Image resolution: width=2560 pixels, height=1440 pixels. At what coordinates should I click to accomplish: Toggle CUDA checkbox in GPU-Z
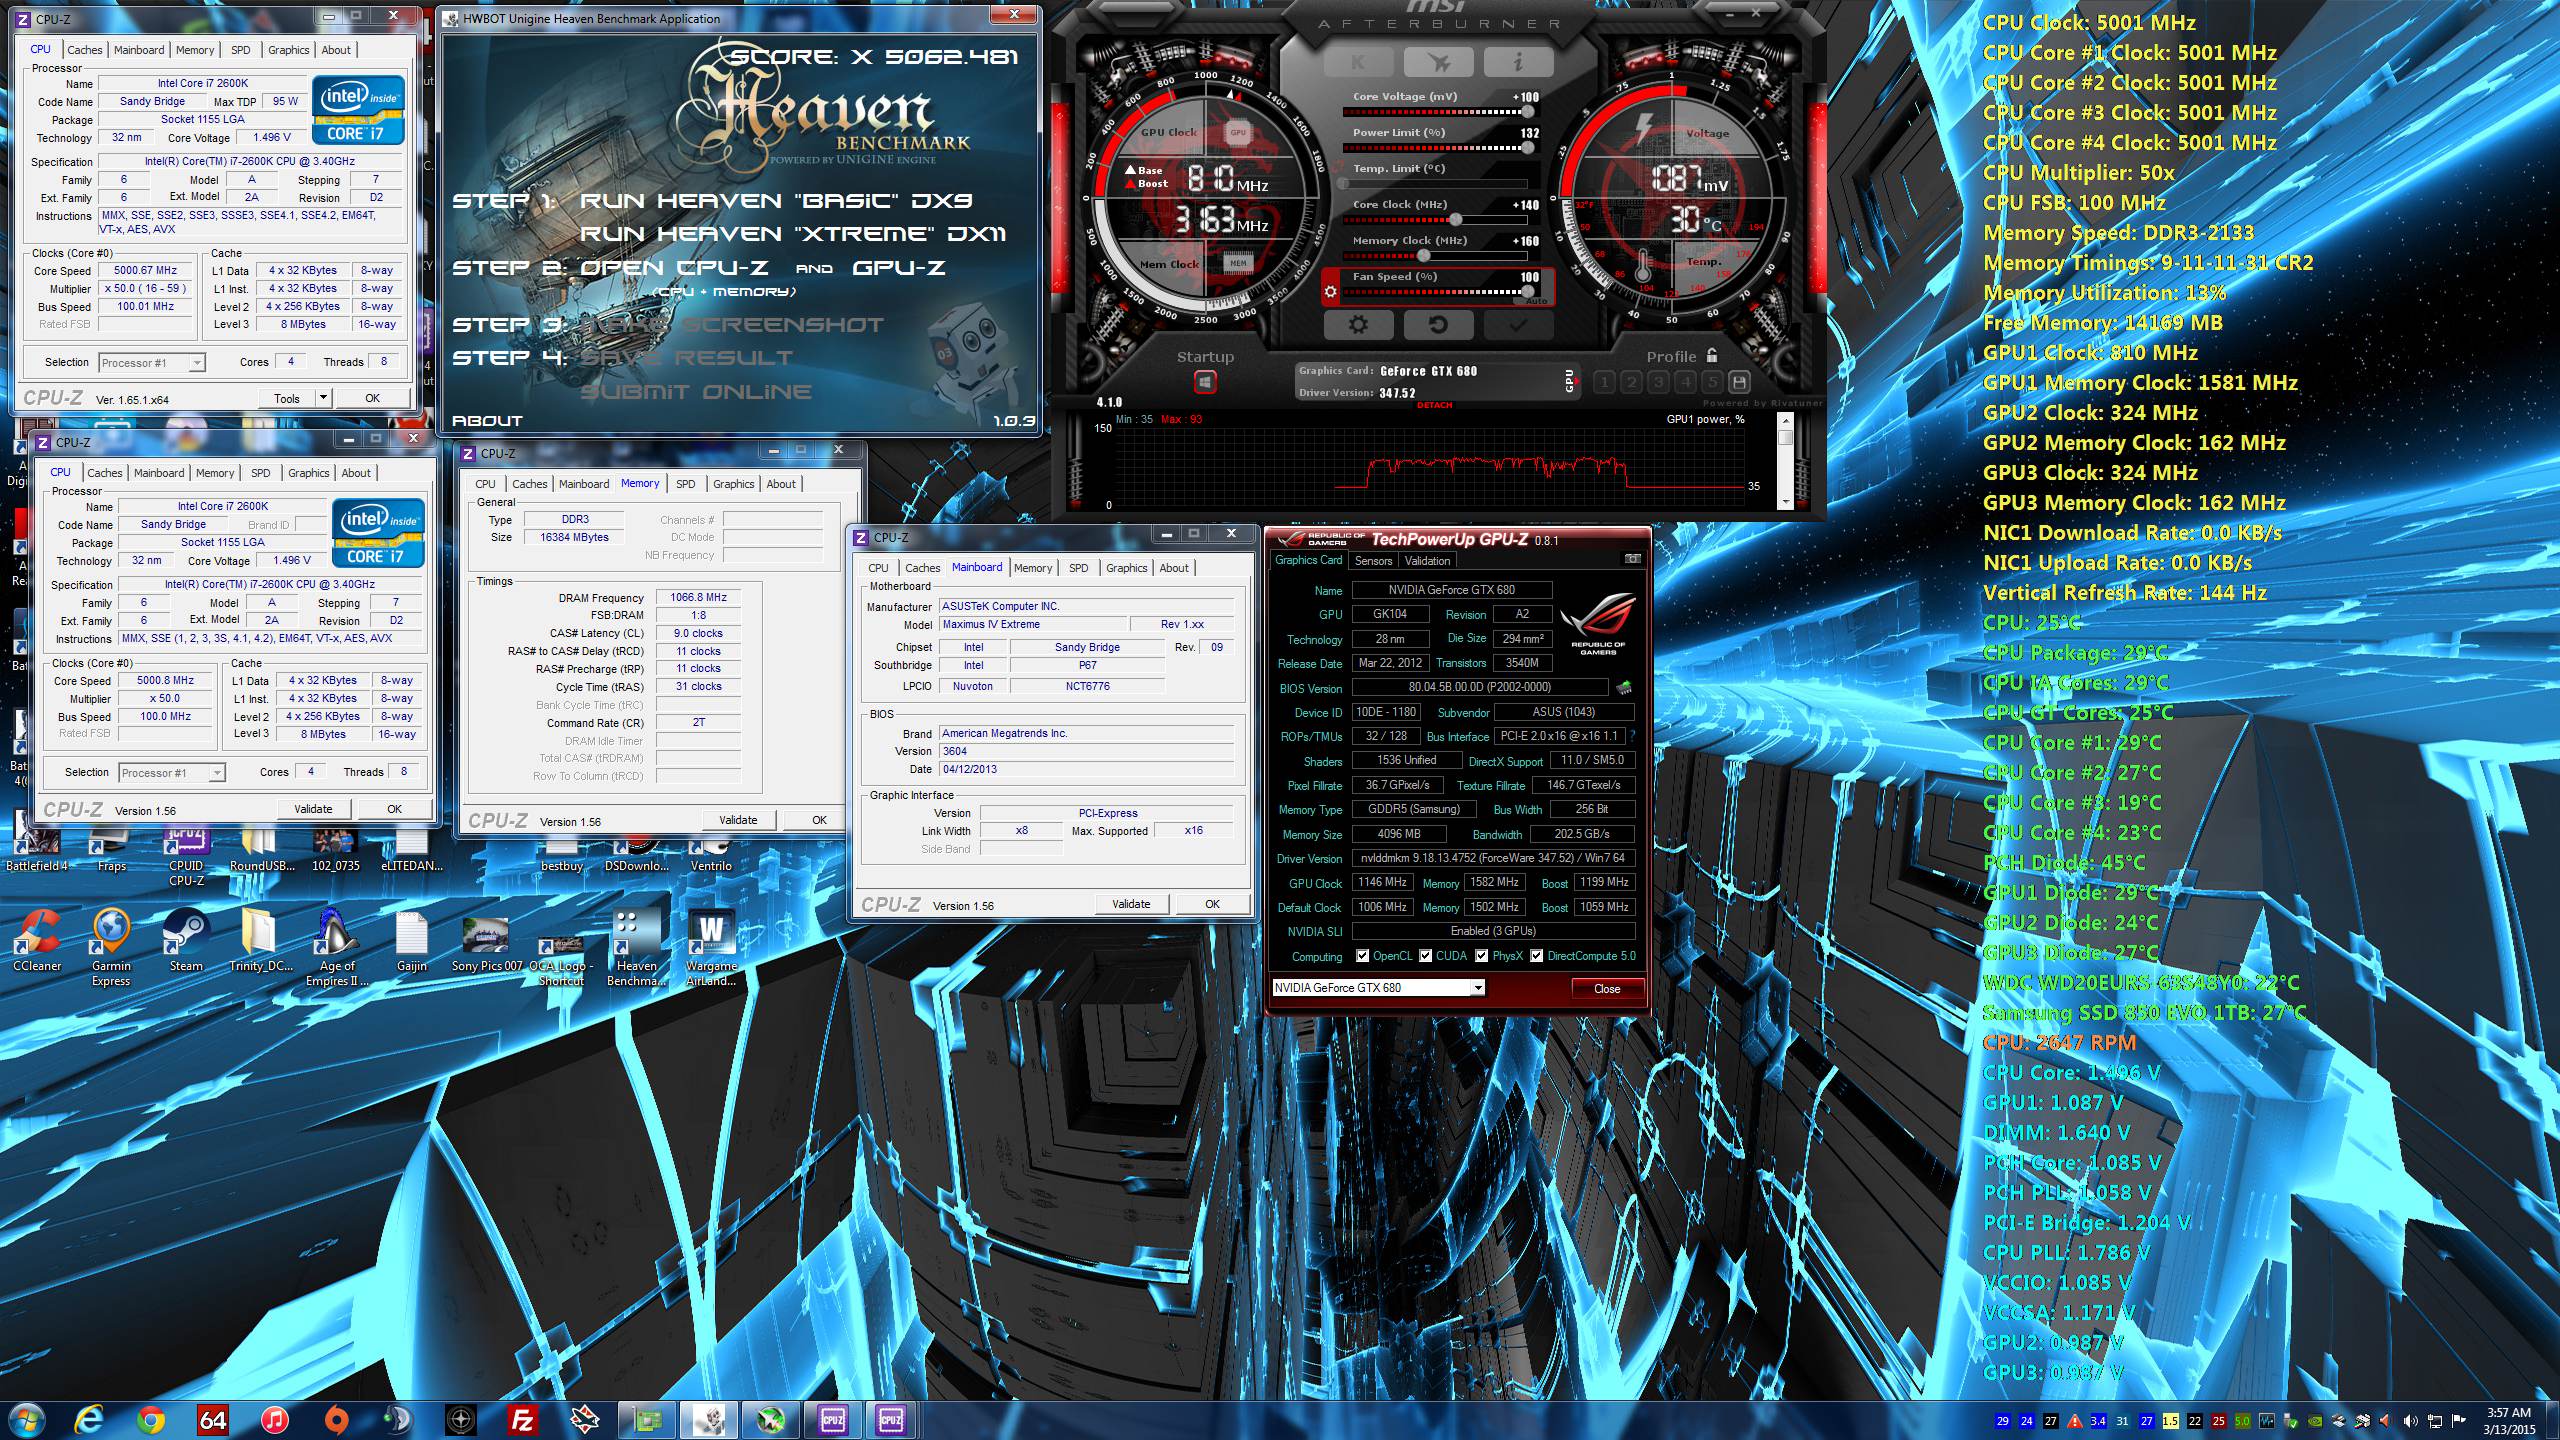click(1425, 956)
